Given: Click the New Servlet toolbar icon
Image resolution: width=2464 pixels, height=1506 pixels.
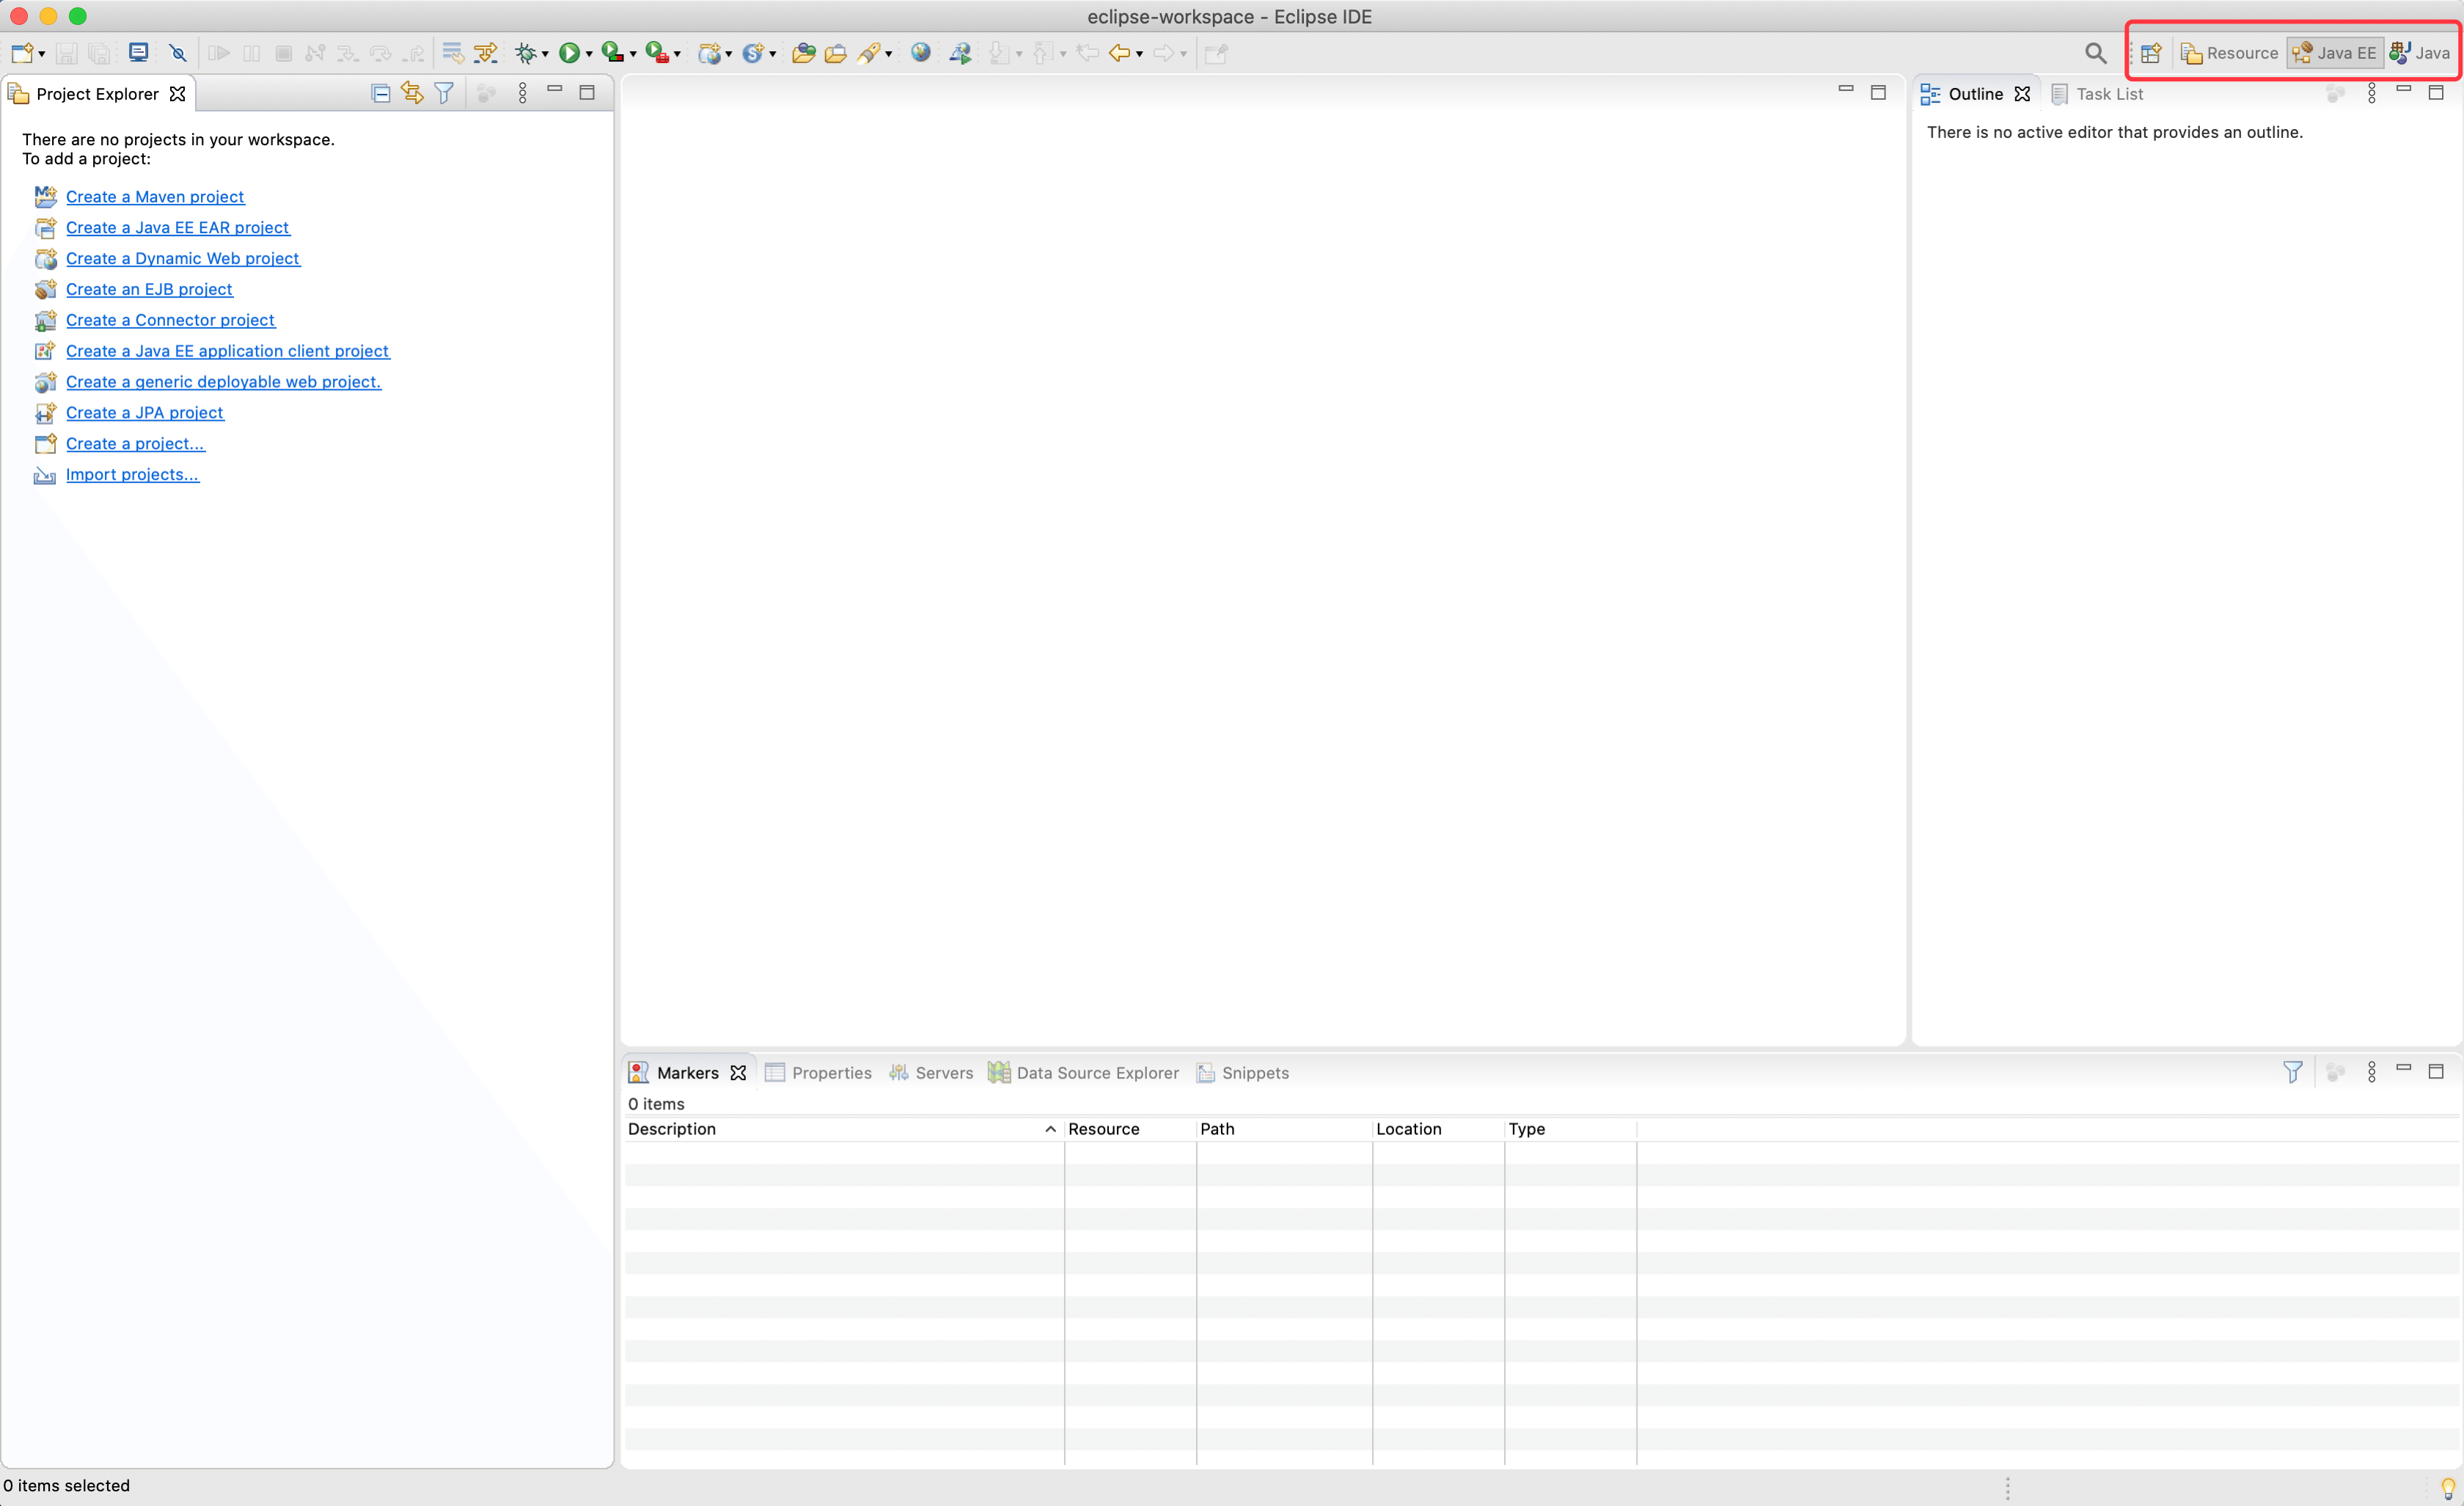Looking at the screenshot, I should click(x=753, y=53).
